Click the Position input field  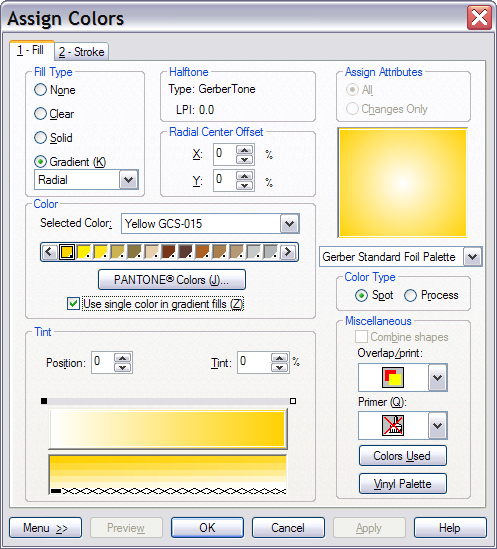pyautogui.click(x=102, y=362)
